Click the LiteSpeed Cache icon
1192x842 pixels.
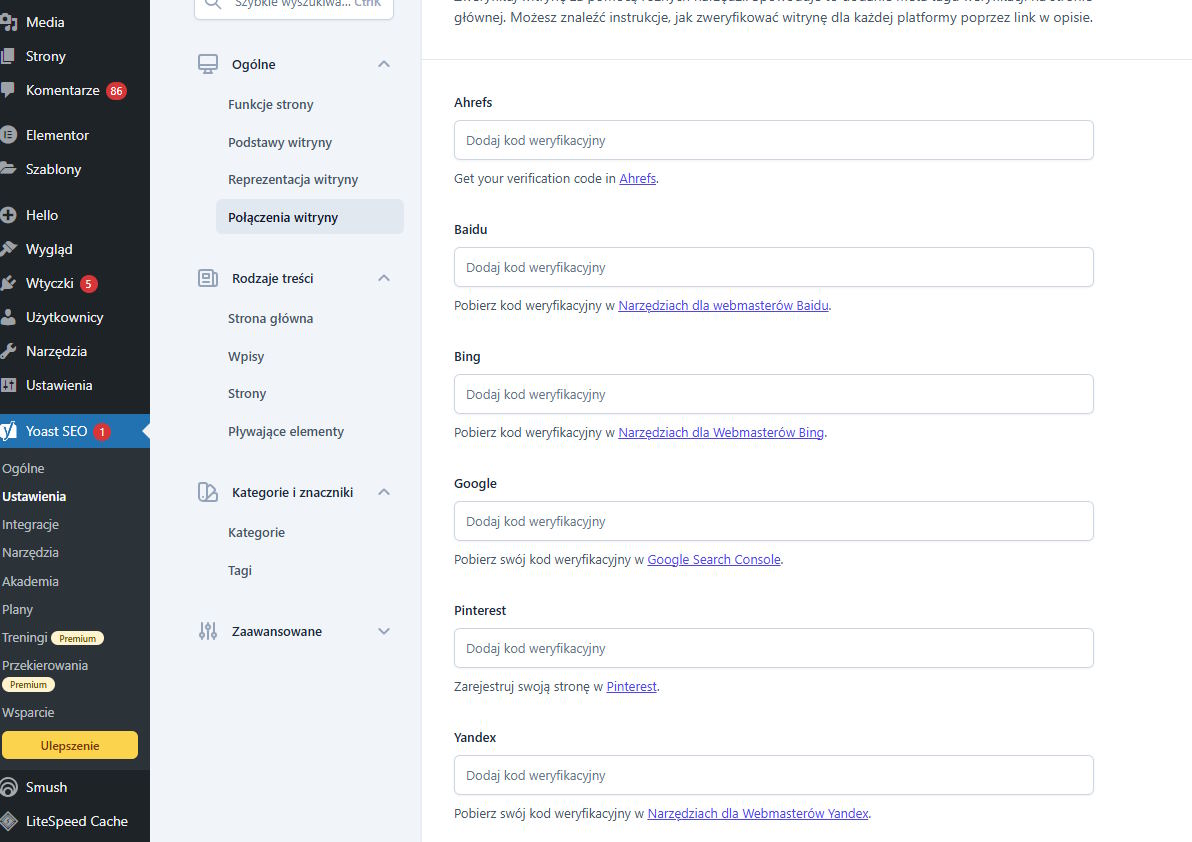(10, 821)
